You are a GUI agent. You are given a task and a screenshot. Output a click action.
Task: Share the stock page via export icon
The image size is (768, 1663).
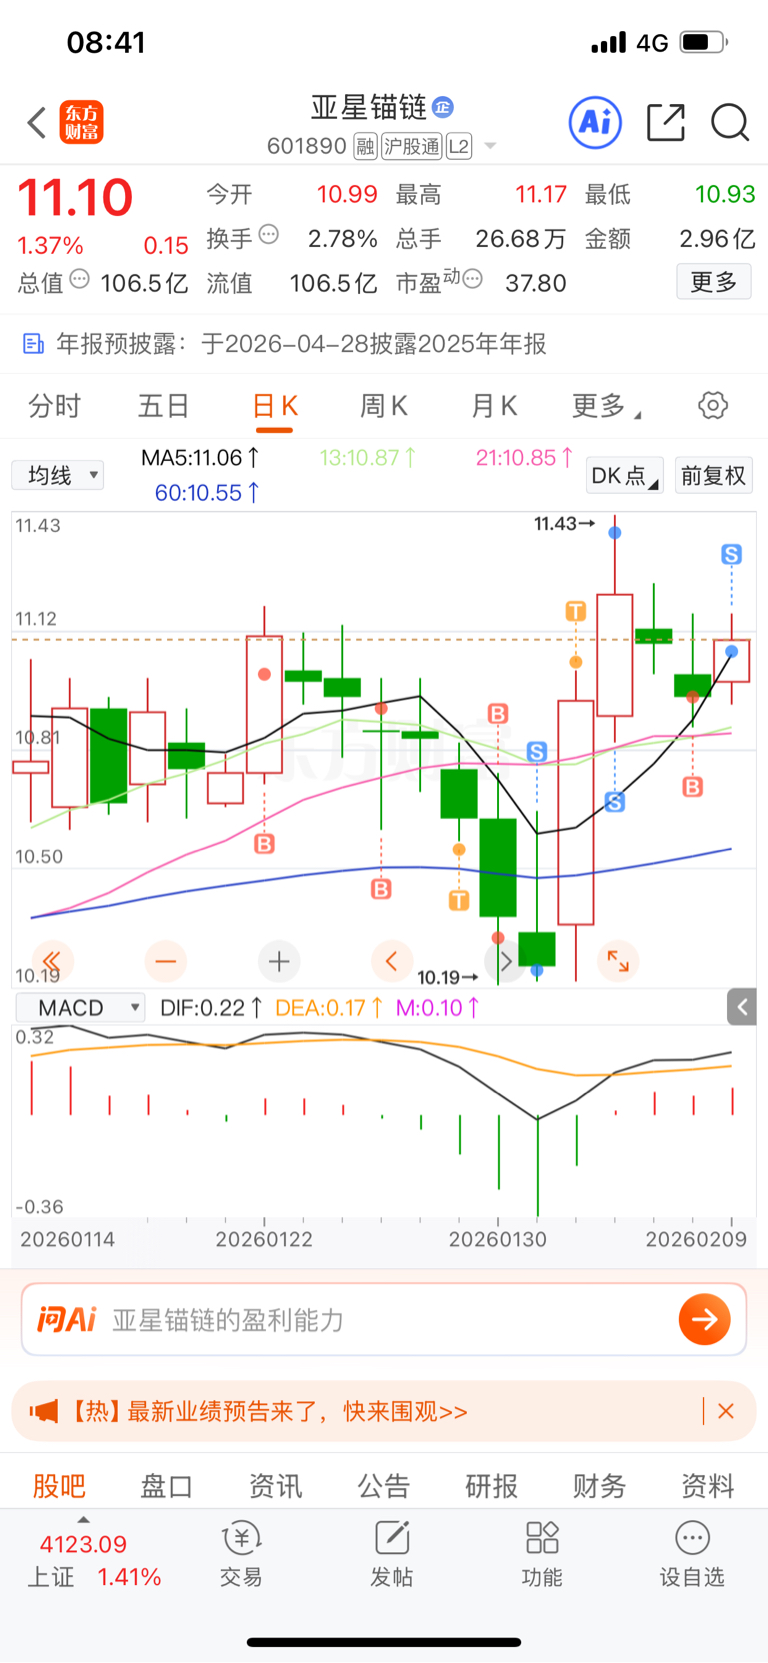[x=665, y=122]
